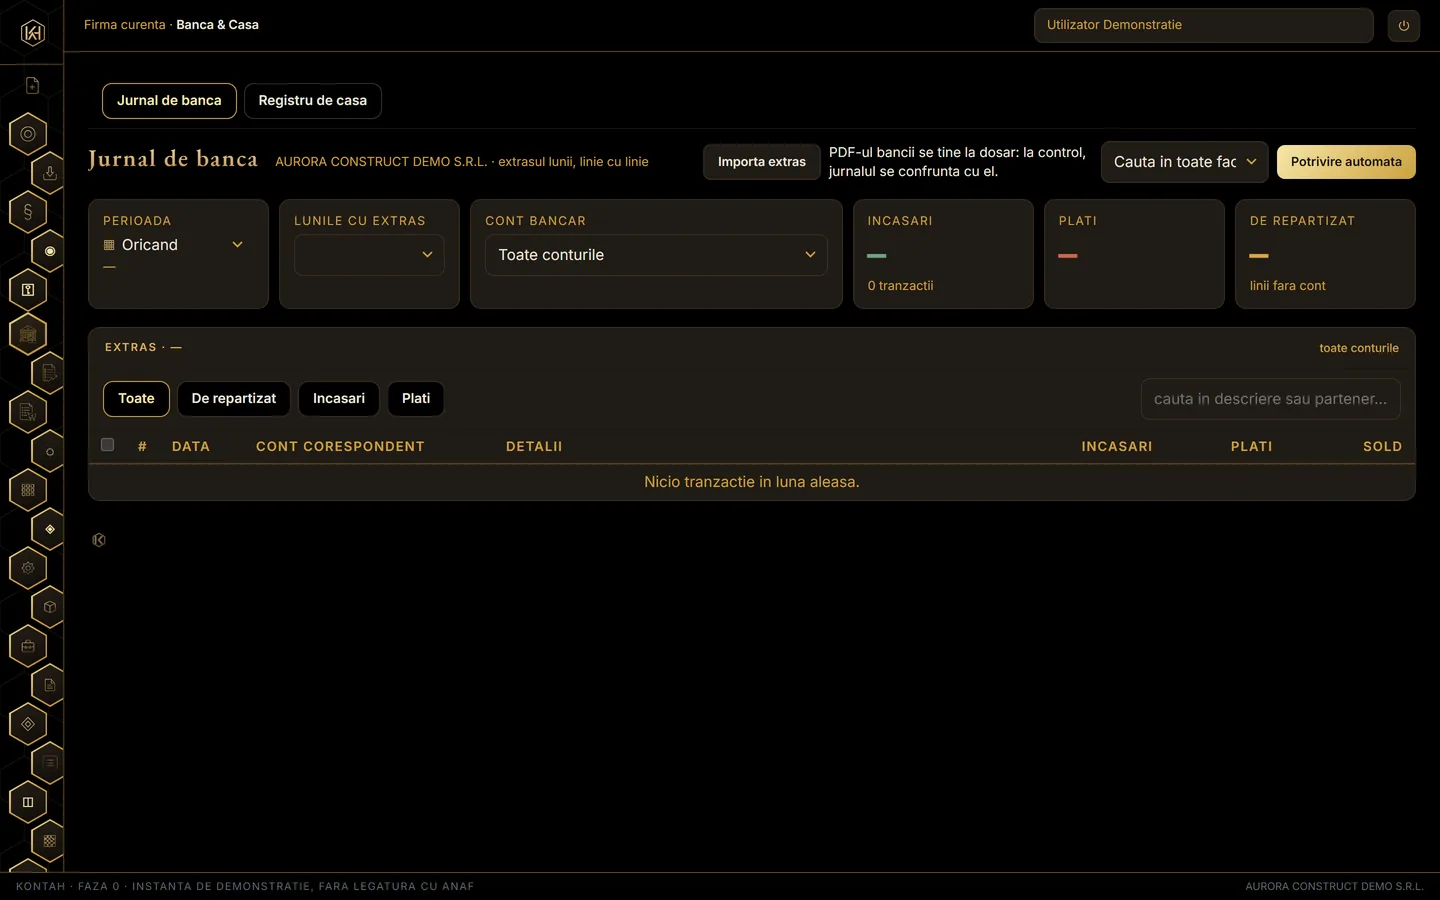
Task: Filter transactions by De repartizat
Action: pyautogui.click(x=234, y=399)
